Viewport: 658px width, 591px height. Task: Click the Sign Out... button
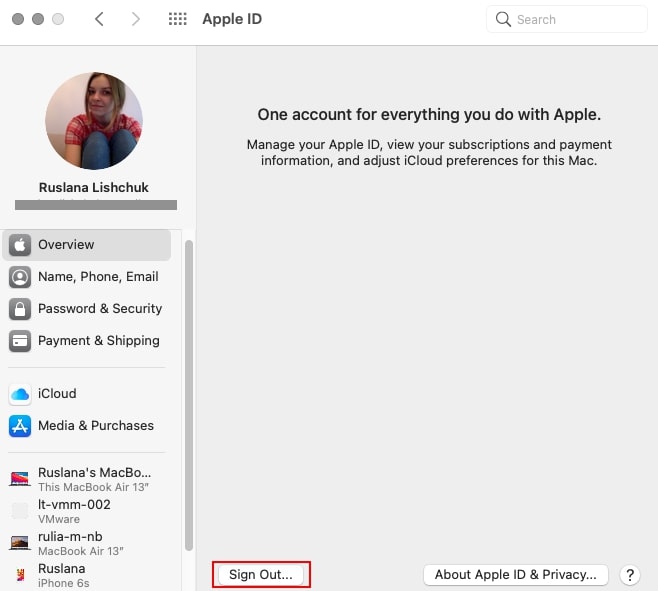point(261,575)
